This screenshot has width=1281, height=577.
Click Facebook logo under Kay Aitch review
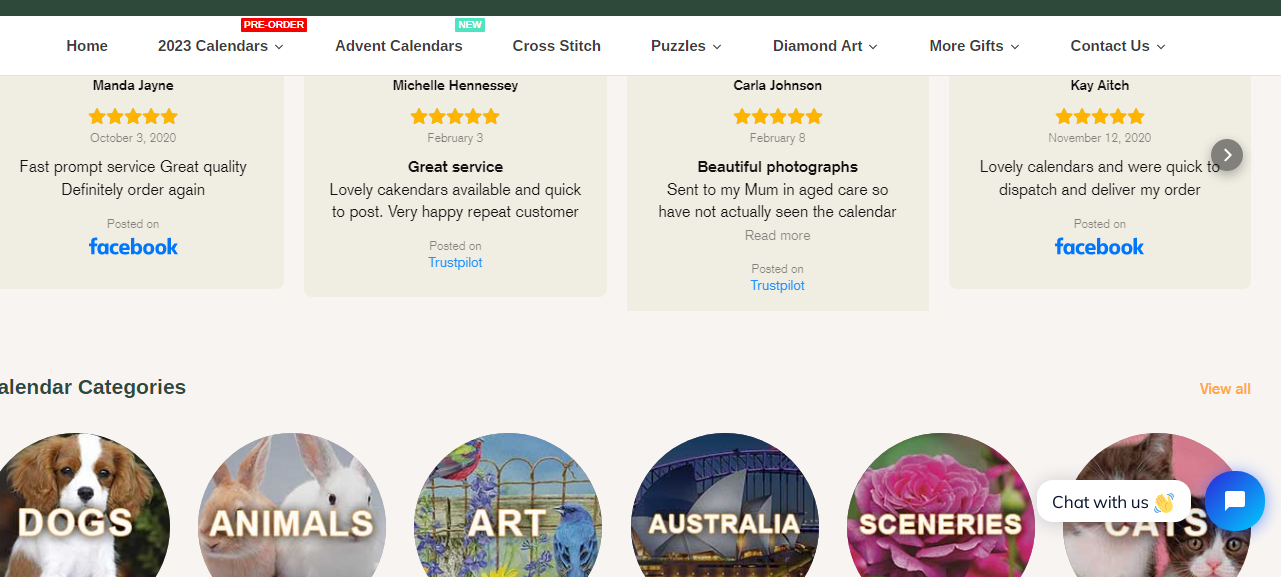1099,247
